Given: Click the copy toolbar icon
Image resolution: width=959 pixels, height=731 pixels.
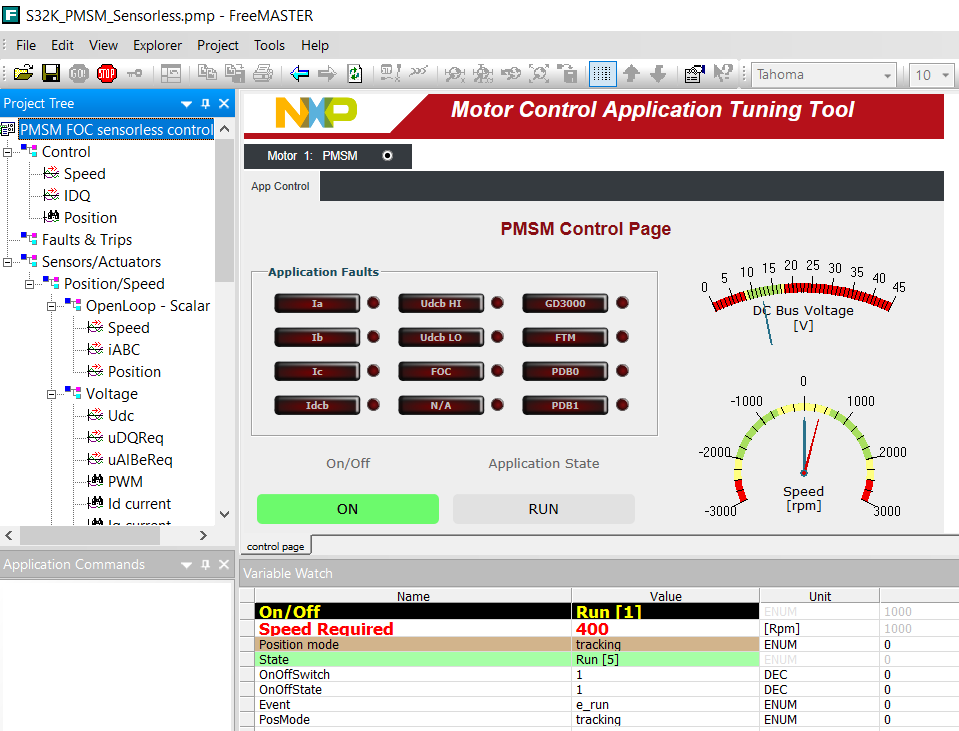Looking at the screenshot, I should coord(207,73).
